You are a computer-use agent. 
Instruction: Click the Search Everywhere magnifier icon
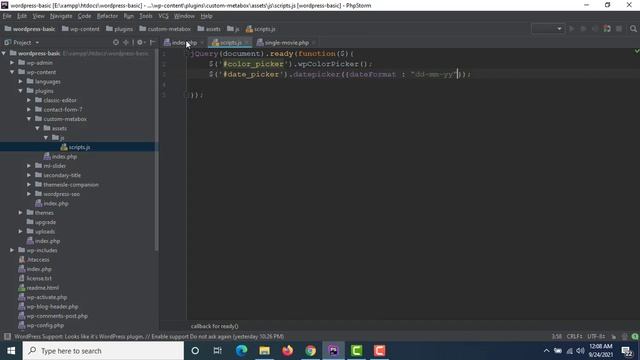(x=633, y=29)
